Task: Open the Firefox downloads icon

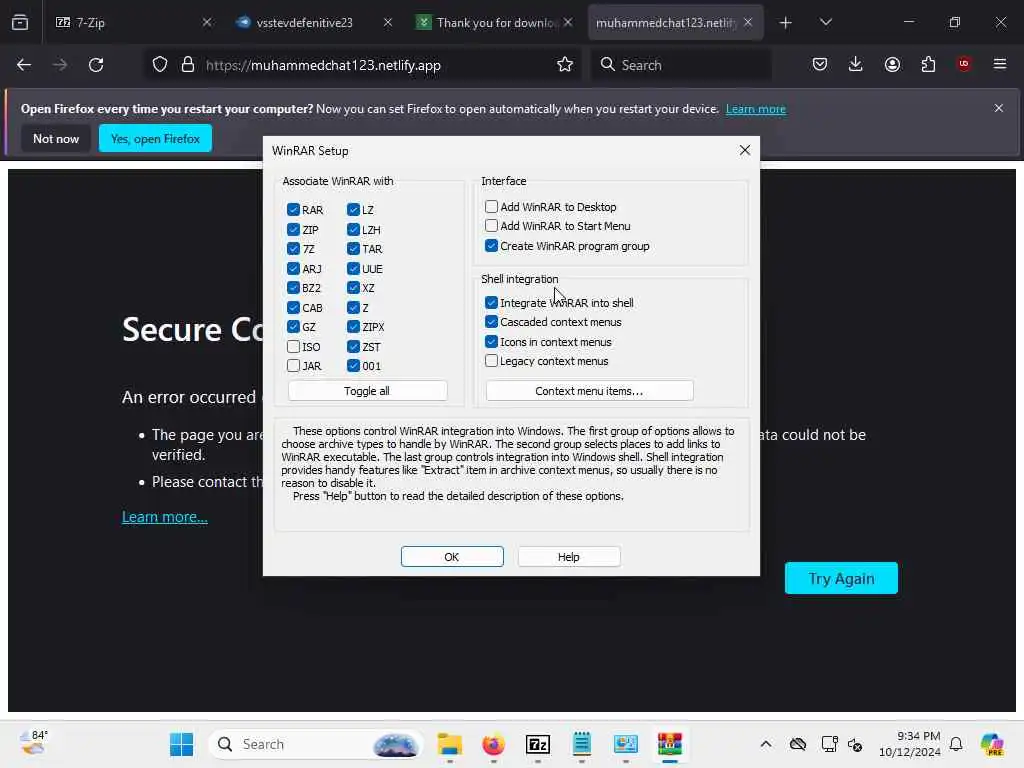Action: (856, 64)
